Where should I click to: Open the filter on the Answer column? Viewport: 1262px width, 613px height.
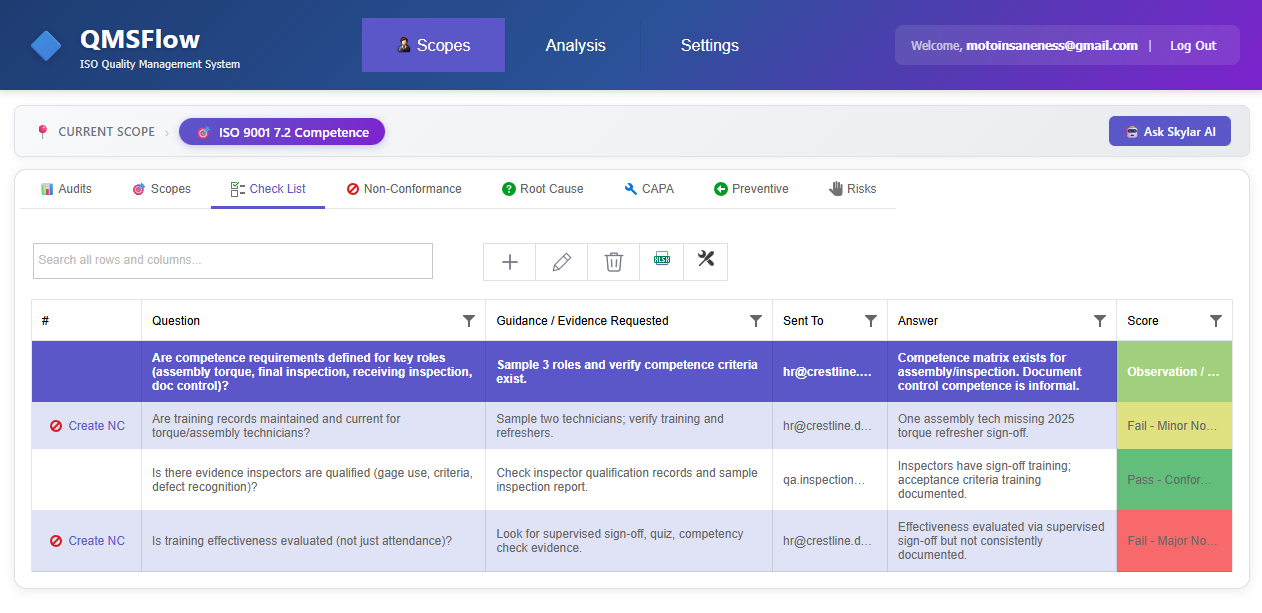pyautogui.click(x=1100, y=321)
